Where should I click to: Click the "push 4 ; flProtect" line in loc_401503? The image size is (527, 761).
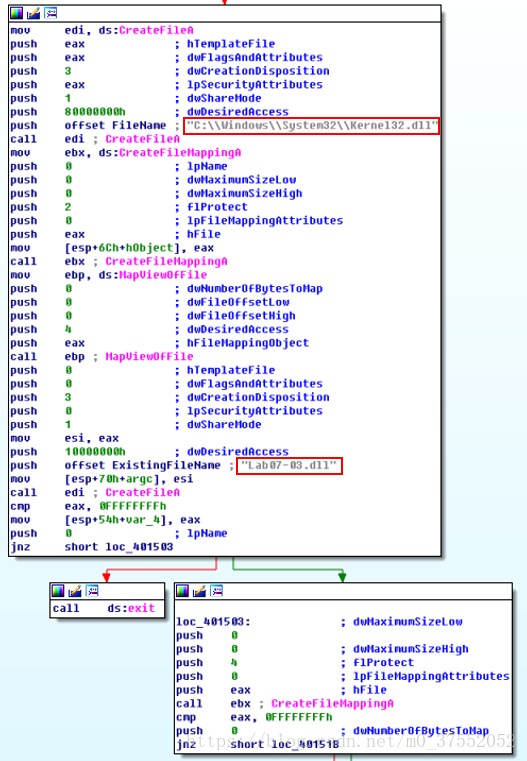tap(295, 662)
